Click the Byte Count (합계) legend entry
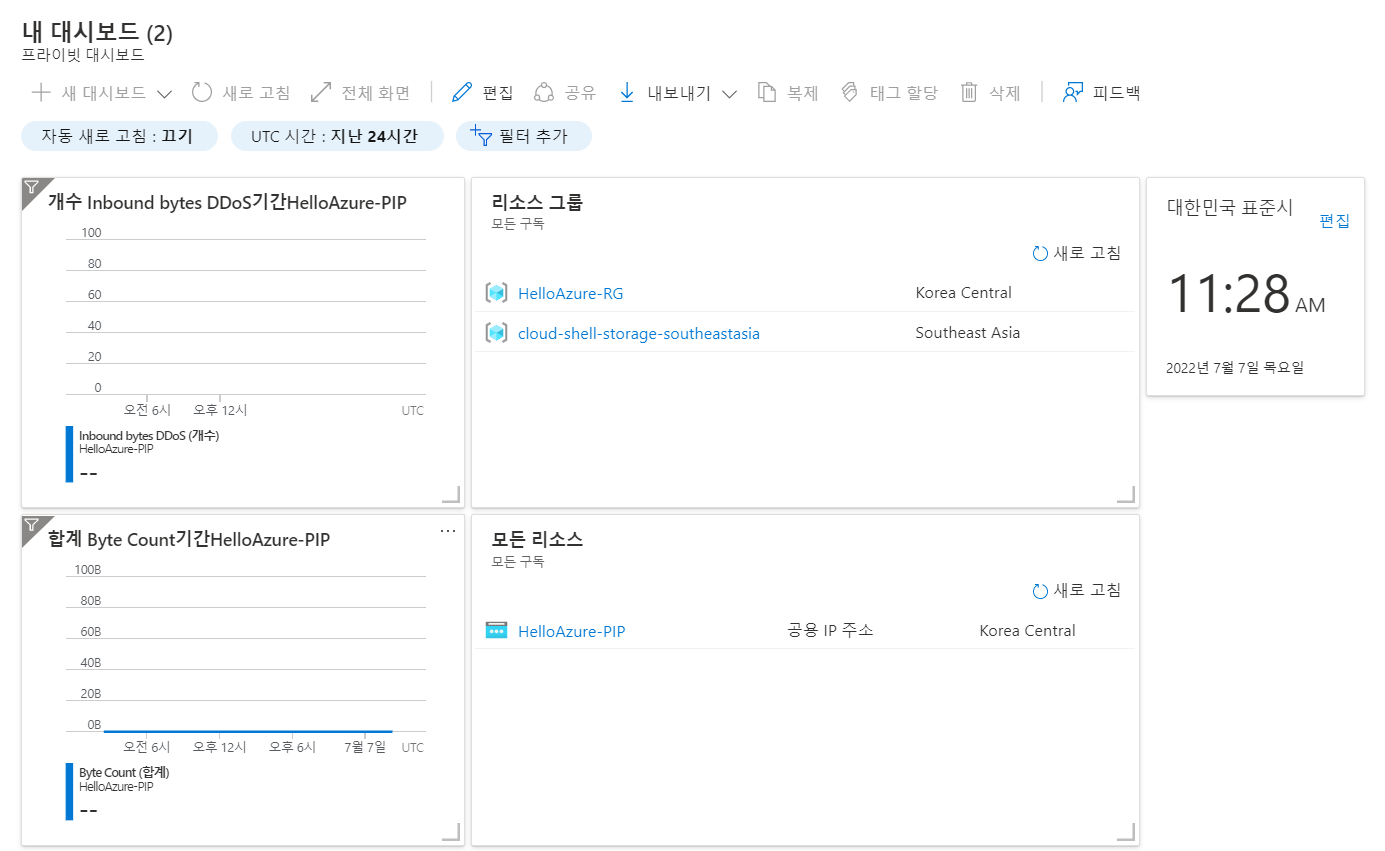 click(124, 773)
